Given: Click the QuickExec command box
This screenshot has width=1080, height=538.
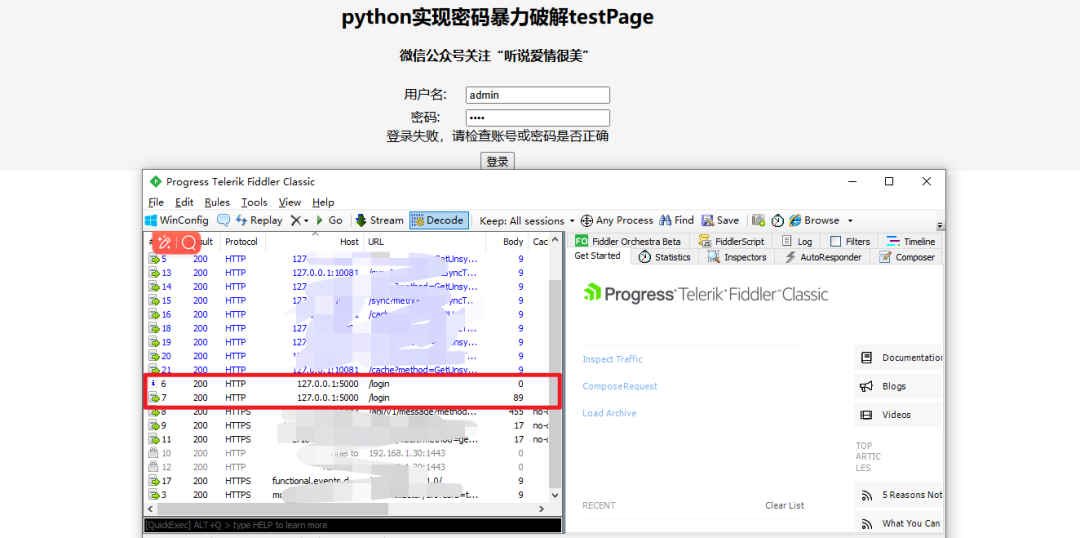Looking at the screenshot, I should 353,525.
